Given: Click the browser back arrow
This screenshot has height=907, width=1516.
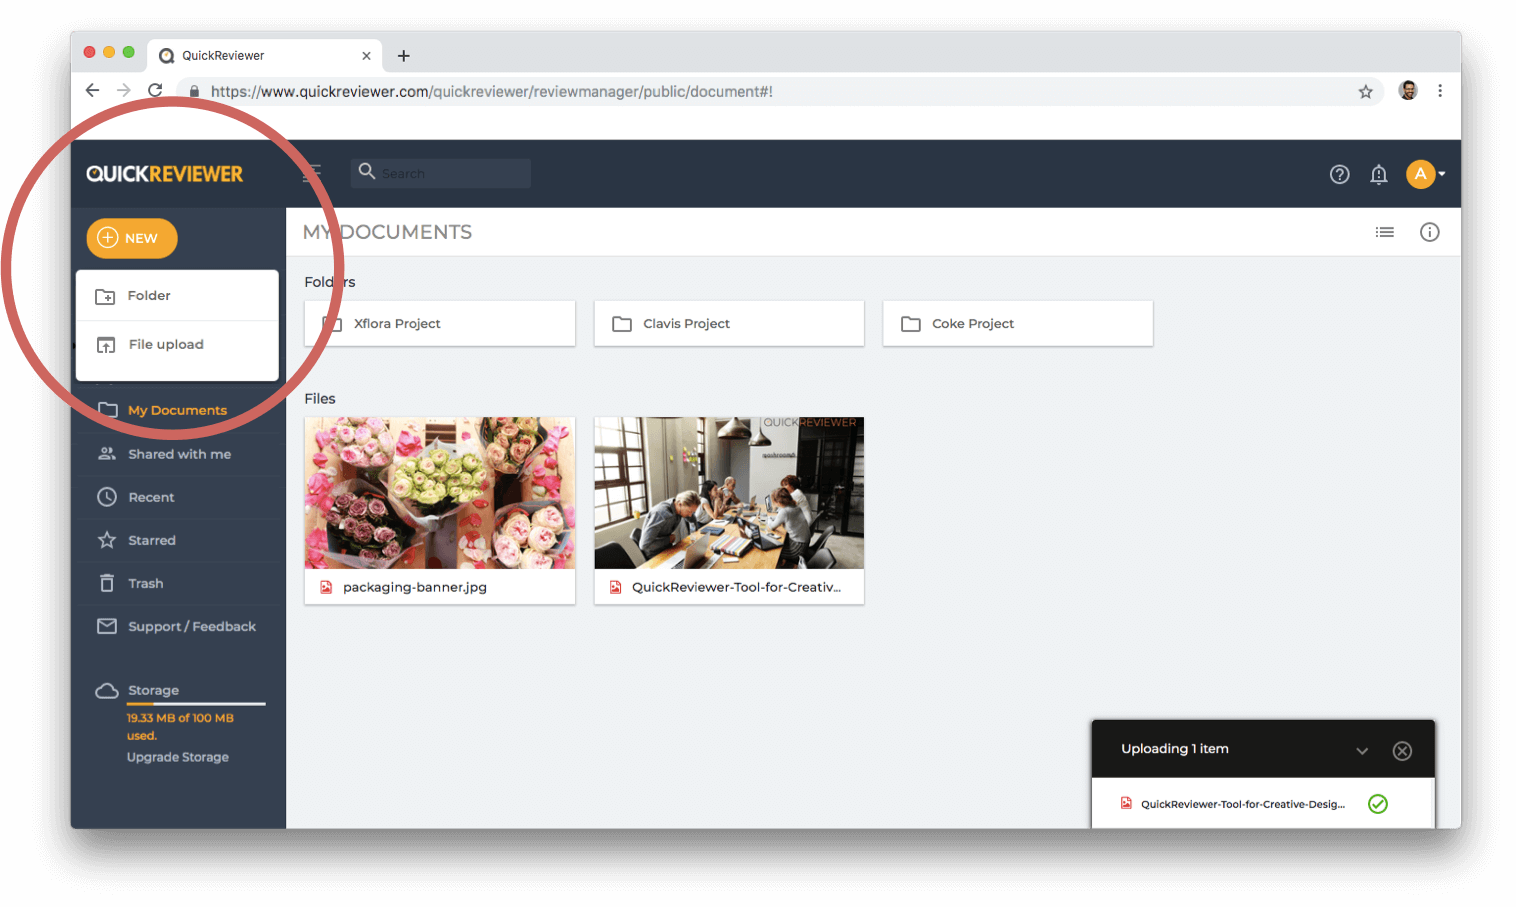Looking at the screenshot, I should point(93,90).
